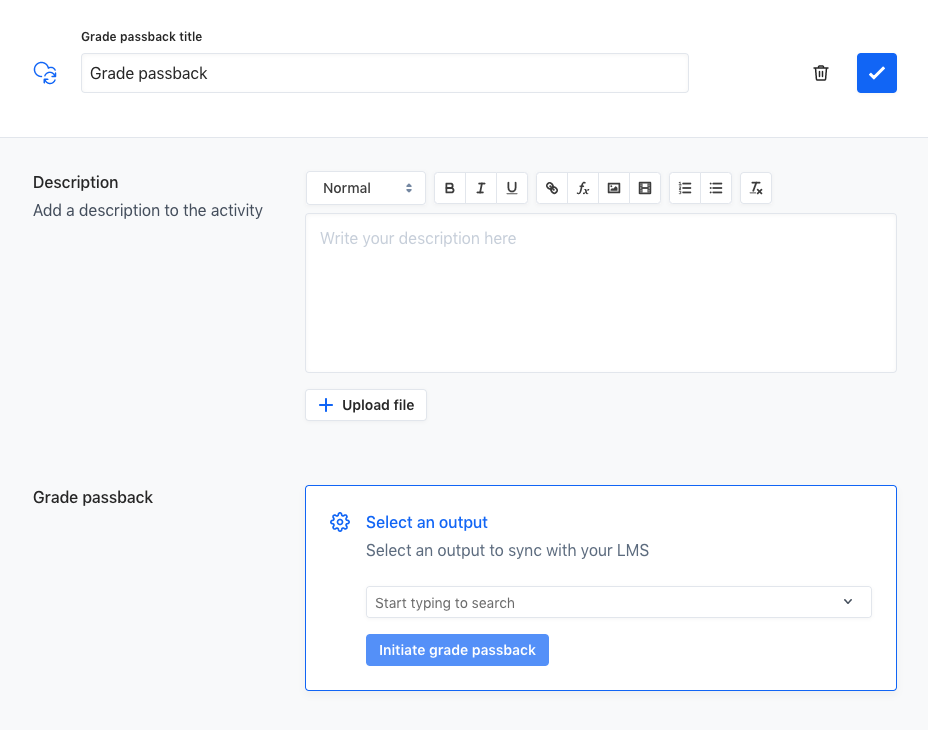Click the sync icon next to the title

tap(45, 72)
